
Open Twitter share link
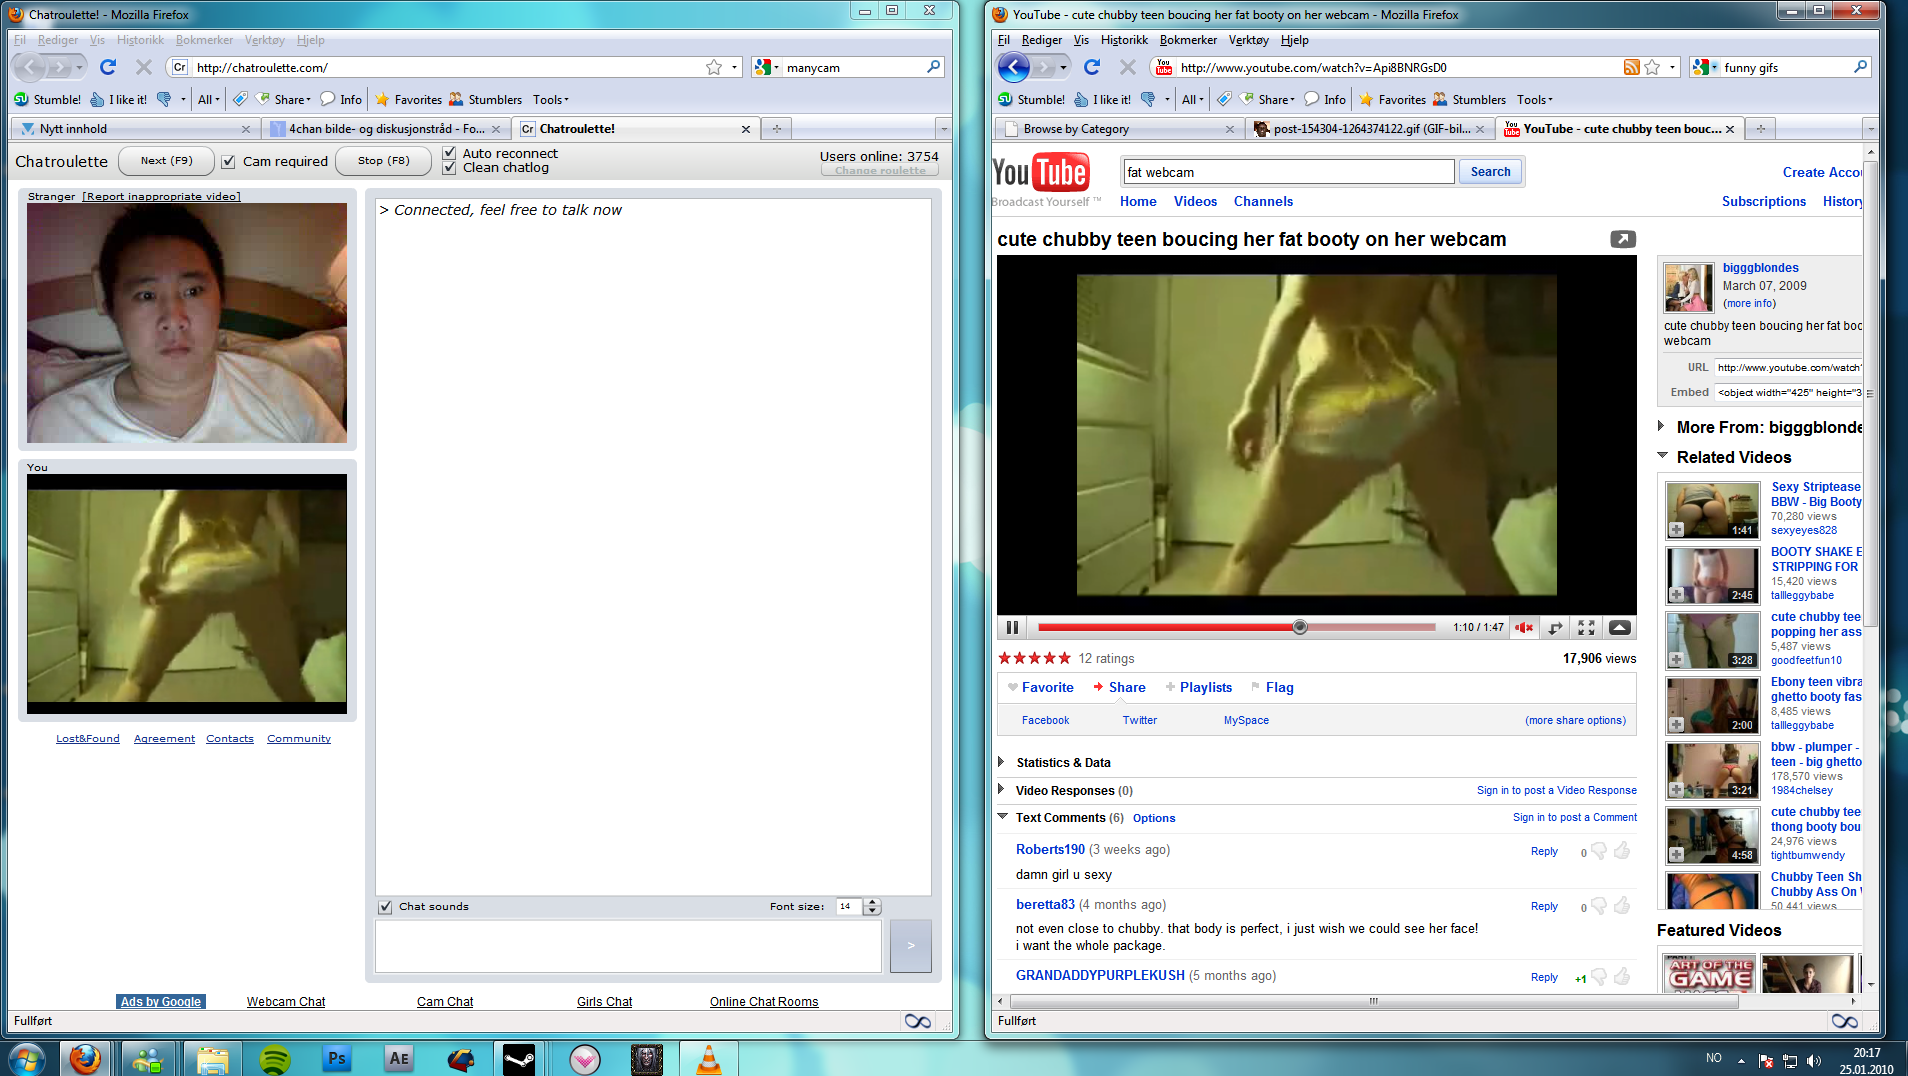(x=1139, y=720)
